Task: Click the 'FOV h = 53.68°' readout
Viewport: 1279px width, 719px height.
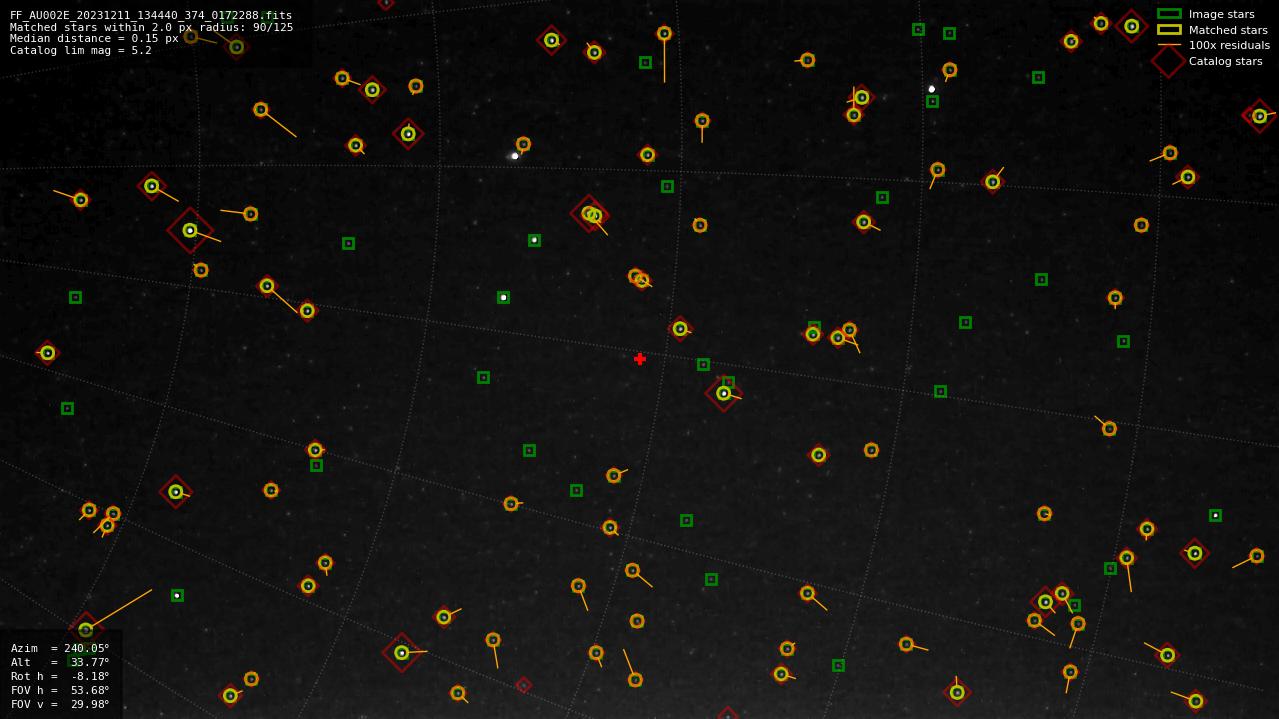Action: click(x=60, y=690)
